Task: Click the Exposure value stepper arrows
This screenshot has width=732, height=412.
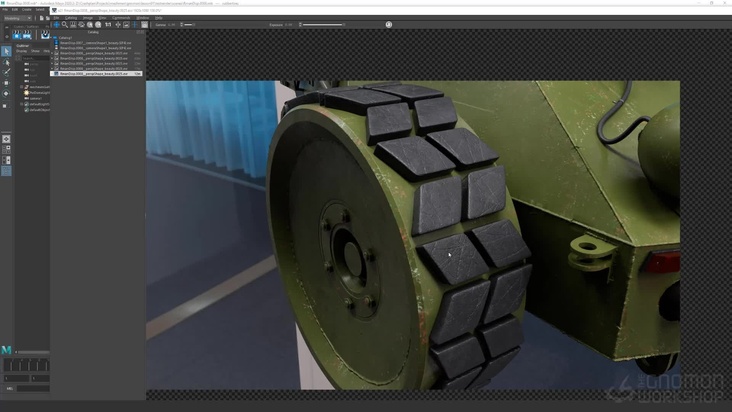Action: click(300, 25)
